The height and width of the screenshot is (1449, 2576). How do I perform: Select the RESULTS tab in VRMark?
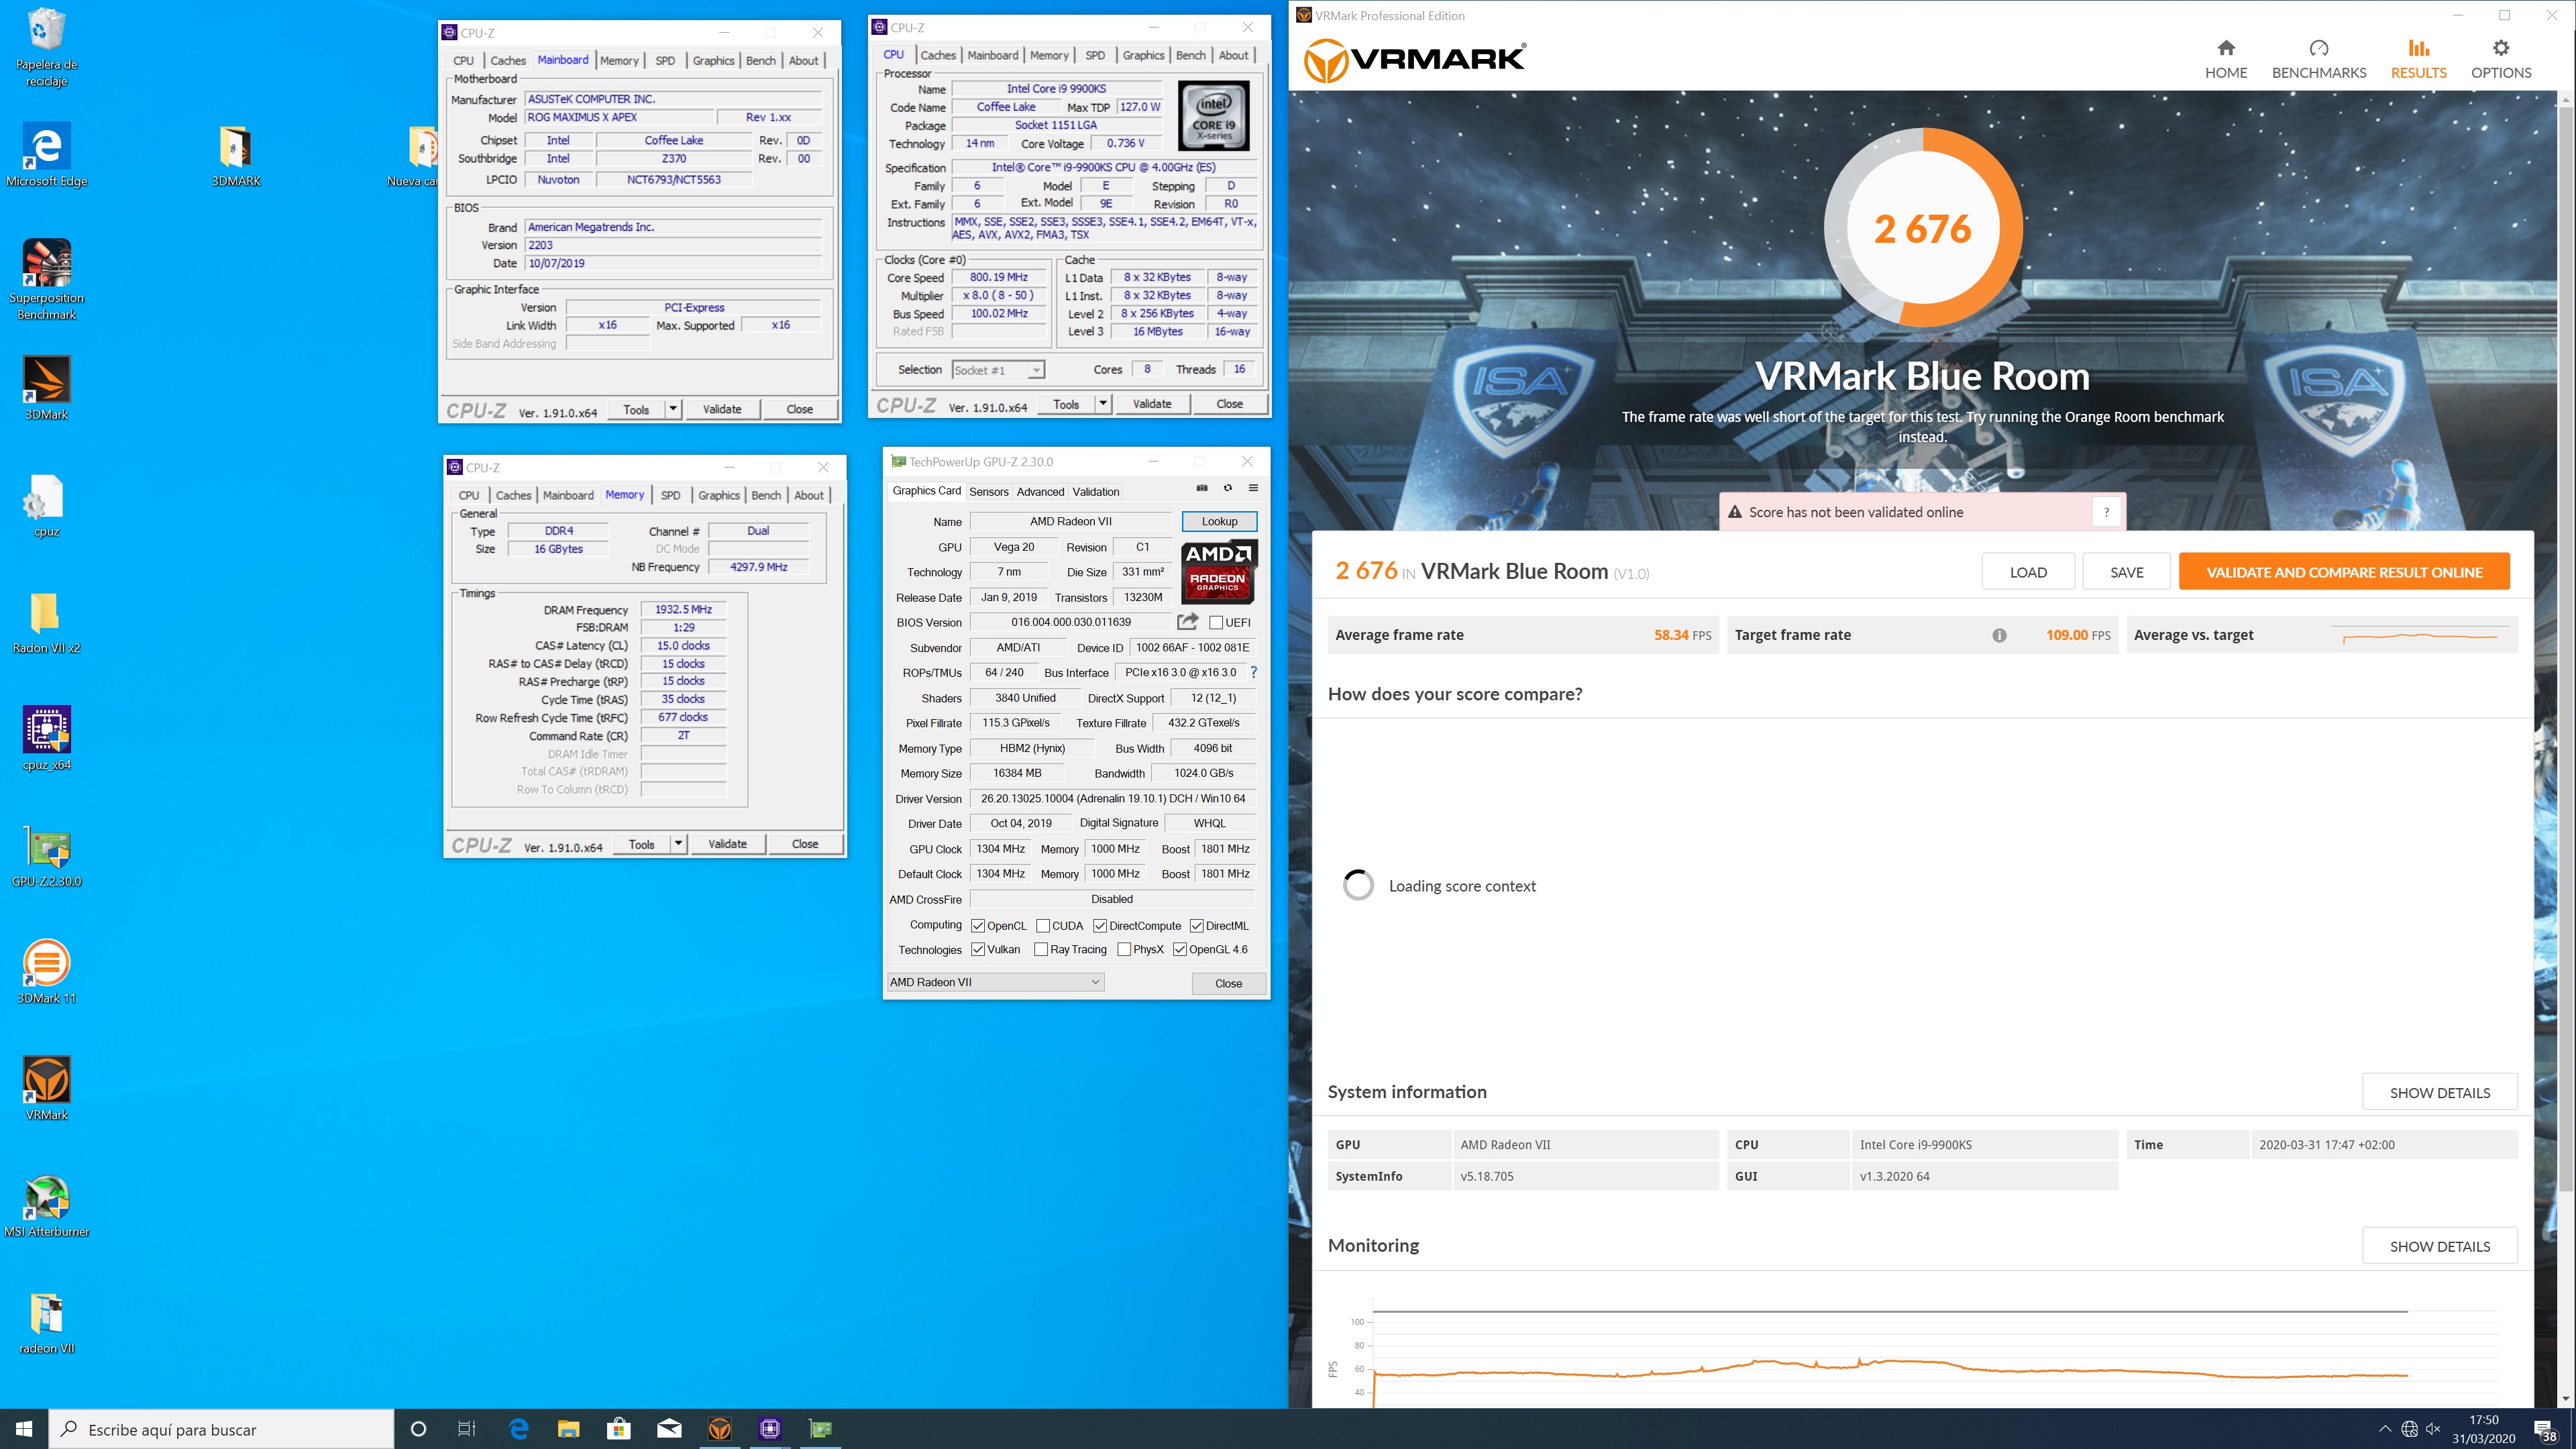(x=2418, y=60)
